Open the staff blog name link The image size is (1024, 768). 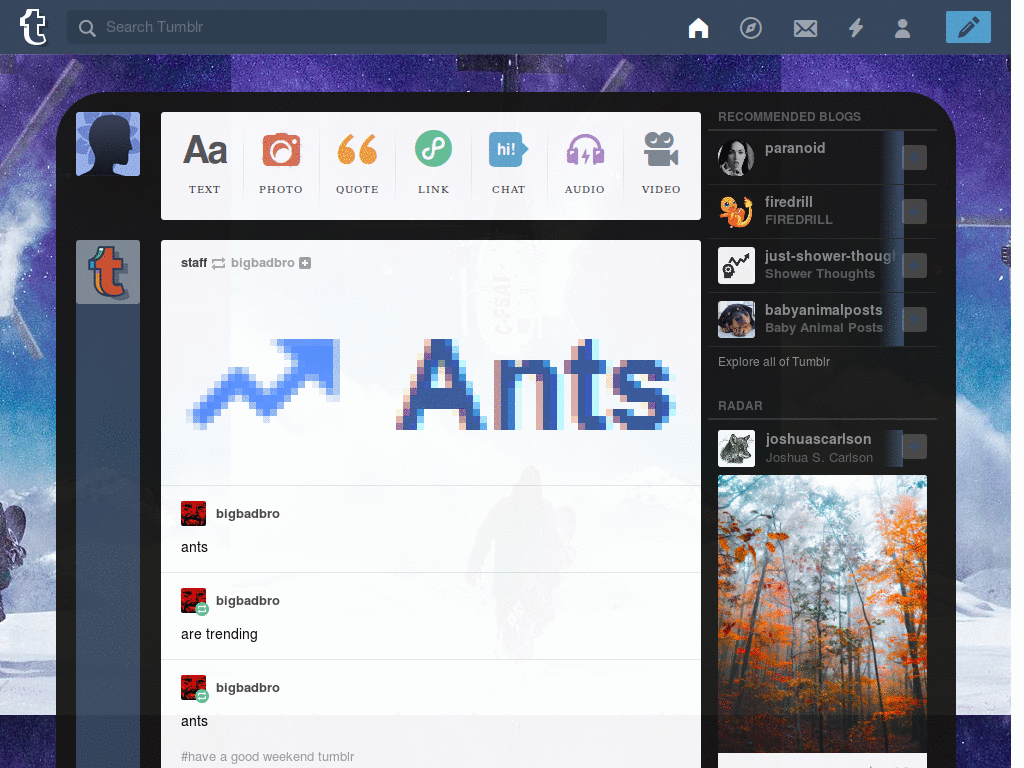194,263
